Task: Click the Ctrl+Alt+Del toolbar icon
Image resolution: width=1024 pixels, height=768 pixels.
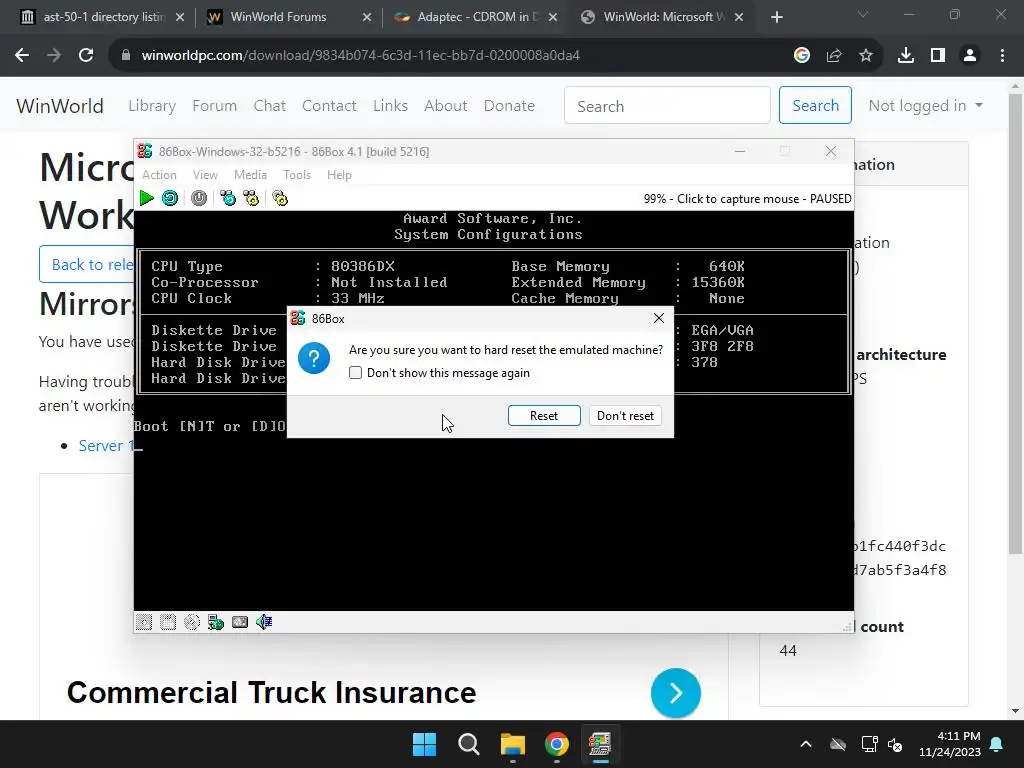Action: [x=228, y=198]
